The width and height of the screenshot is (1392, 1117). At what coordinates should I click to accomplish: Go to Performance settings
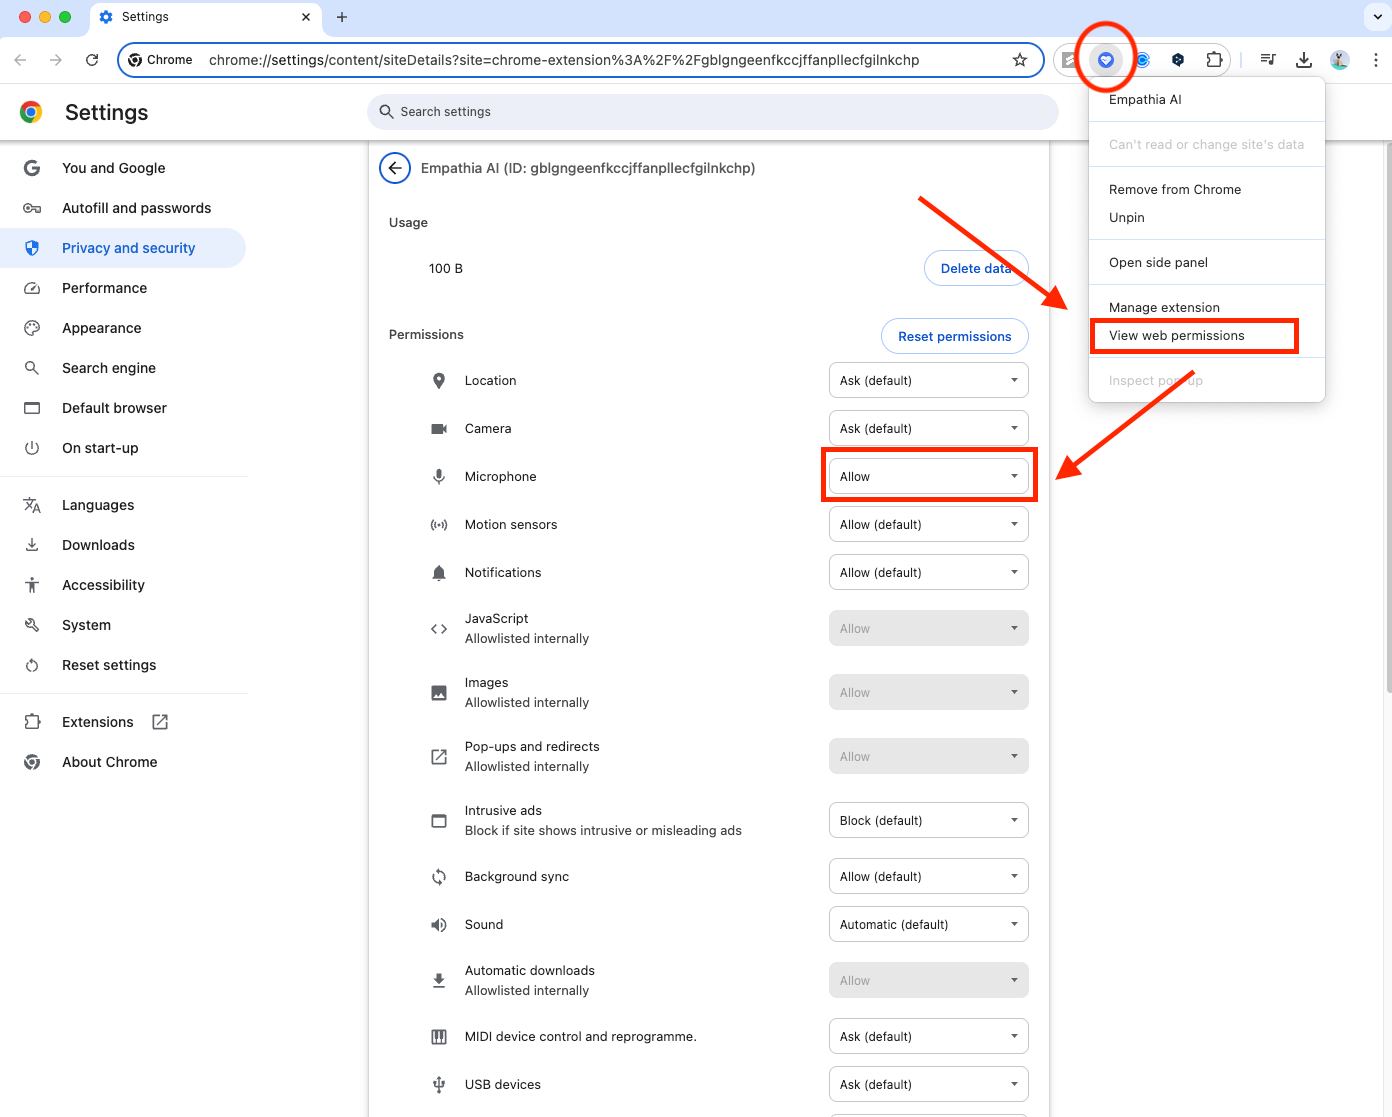(x=123, y=288)
